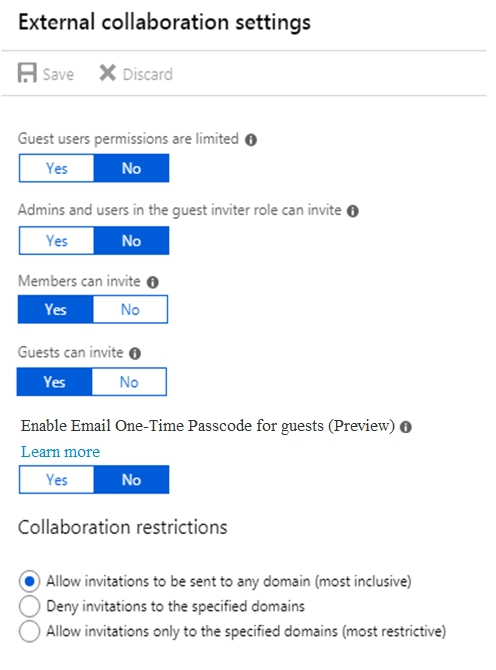Switch Guests can invite to No
Screen dimensions: 496x670
click(x=129, y=382)
